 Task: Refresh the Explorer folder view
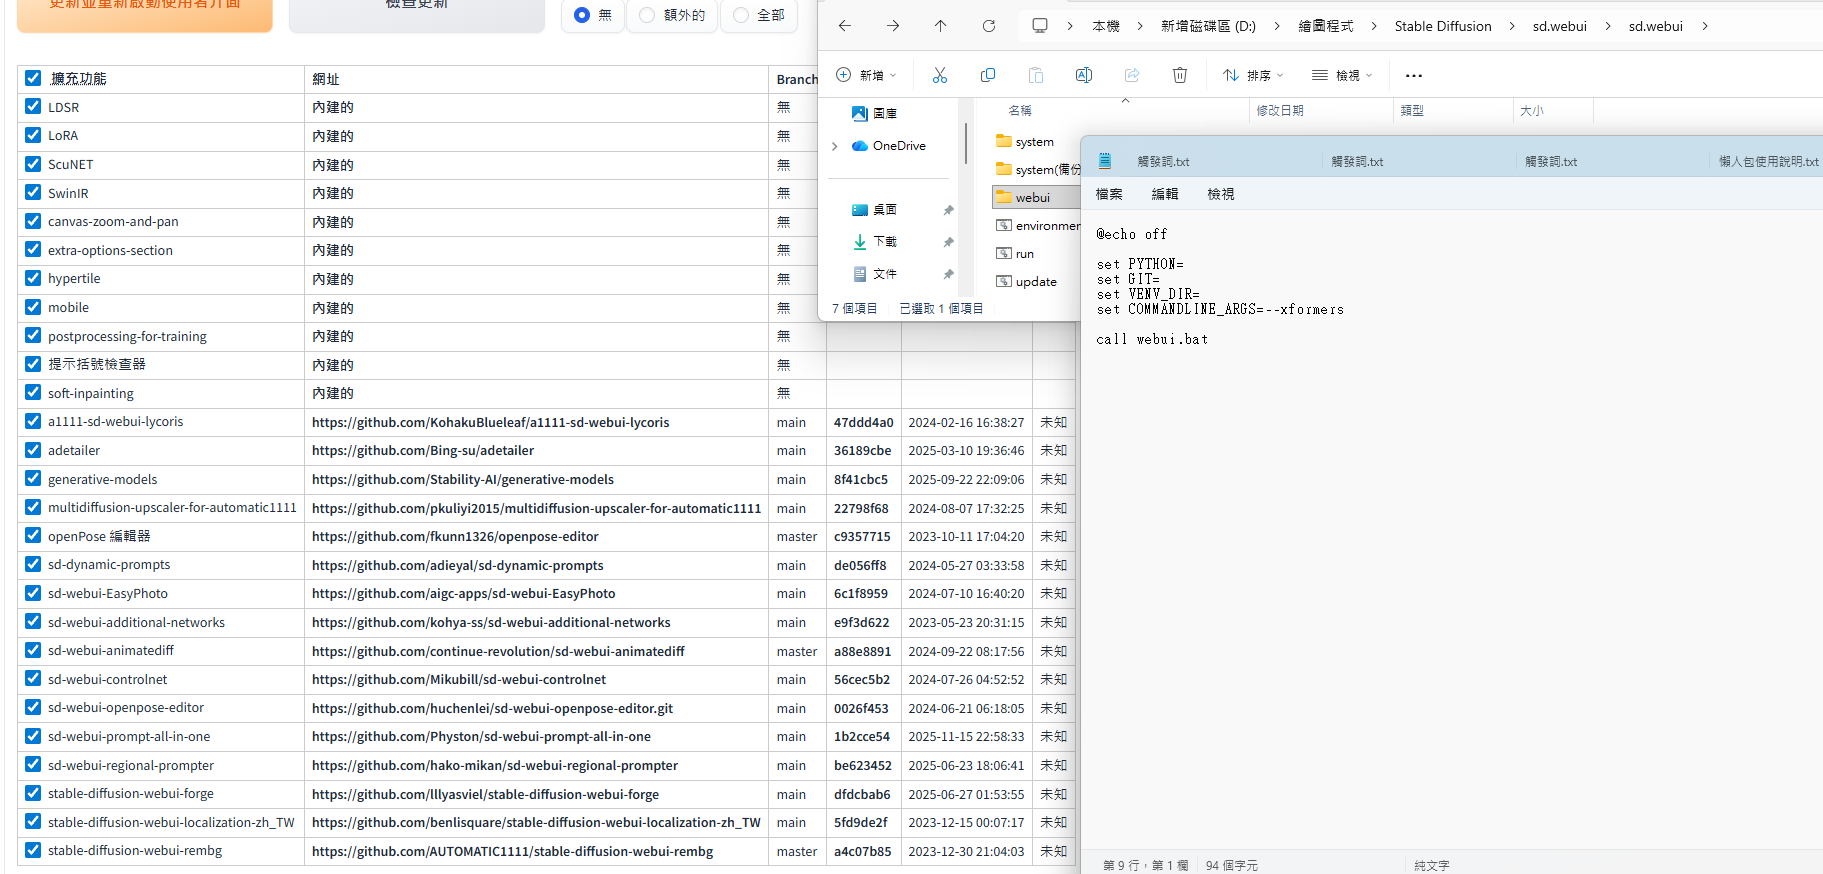tap(988, 26)
